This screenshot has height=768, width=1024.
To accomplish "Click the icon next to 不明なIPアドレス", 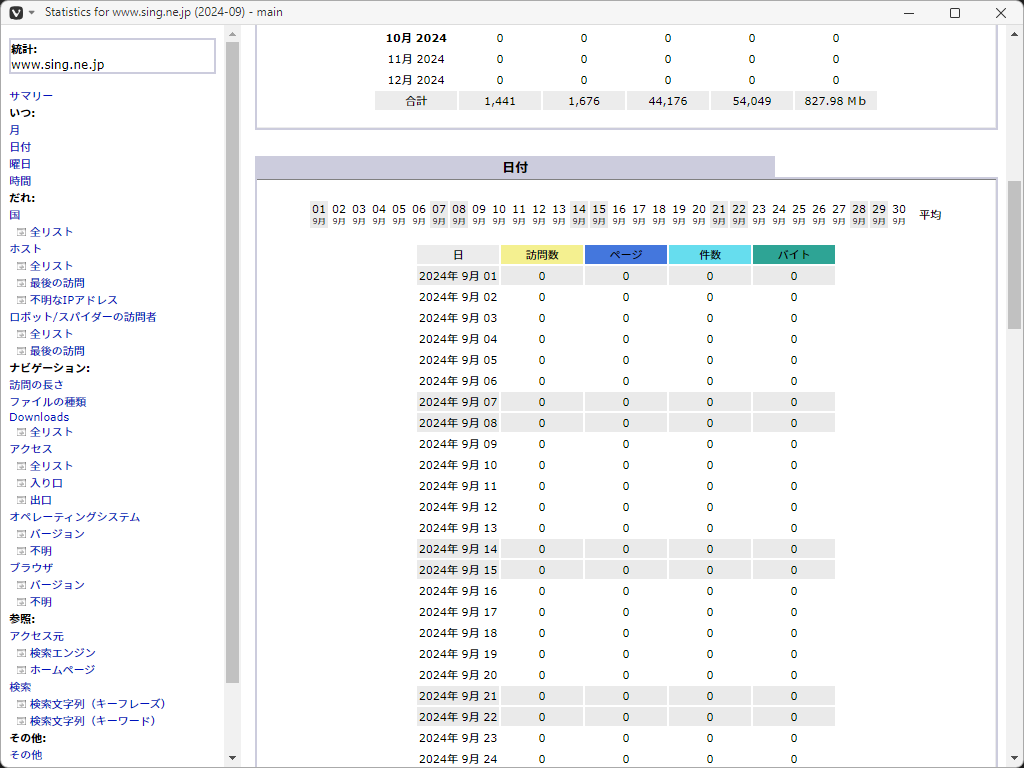I will click(x=21, y=300).
